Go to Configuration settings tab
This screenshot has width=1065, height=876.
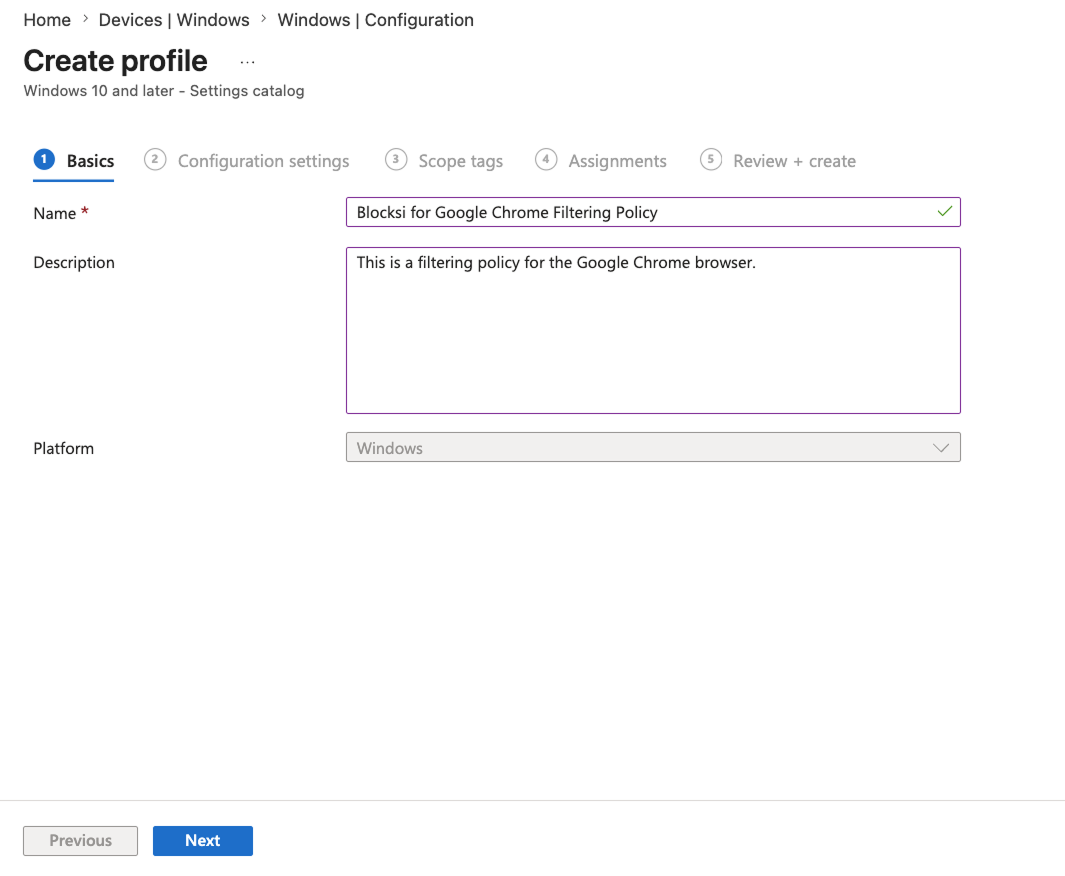pos(264,161)
